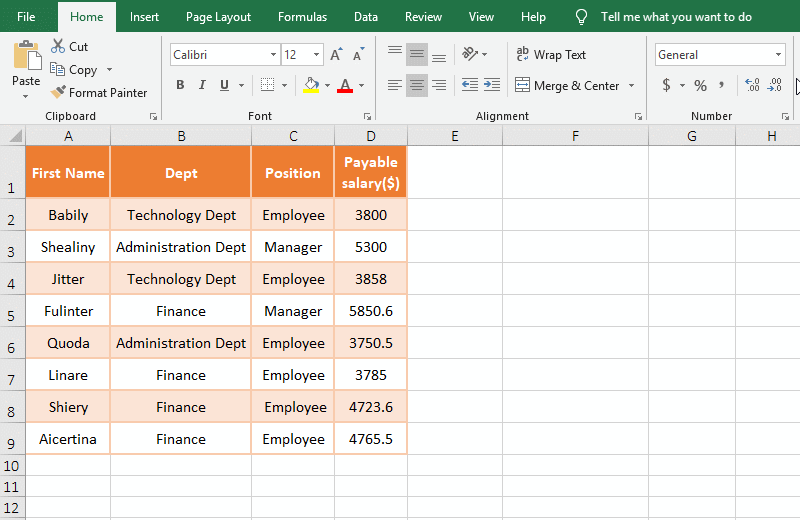This screenshot has height=520, width=800.
Task: Open the Calibri font name dropdown
Action: click(x=273, y=55)
